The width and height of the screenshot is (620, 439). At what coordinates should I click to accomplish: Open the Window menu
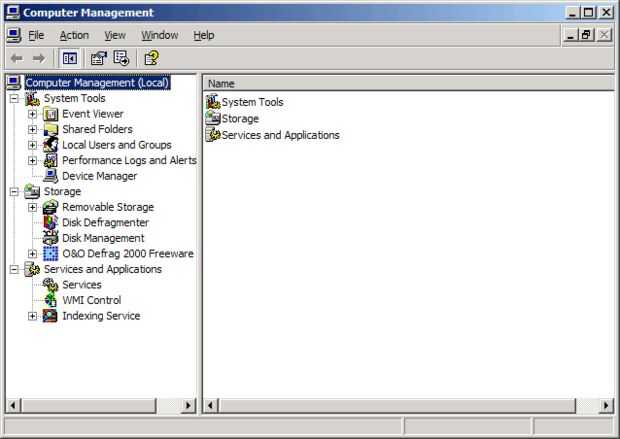160,36
